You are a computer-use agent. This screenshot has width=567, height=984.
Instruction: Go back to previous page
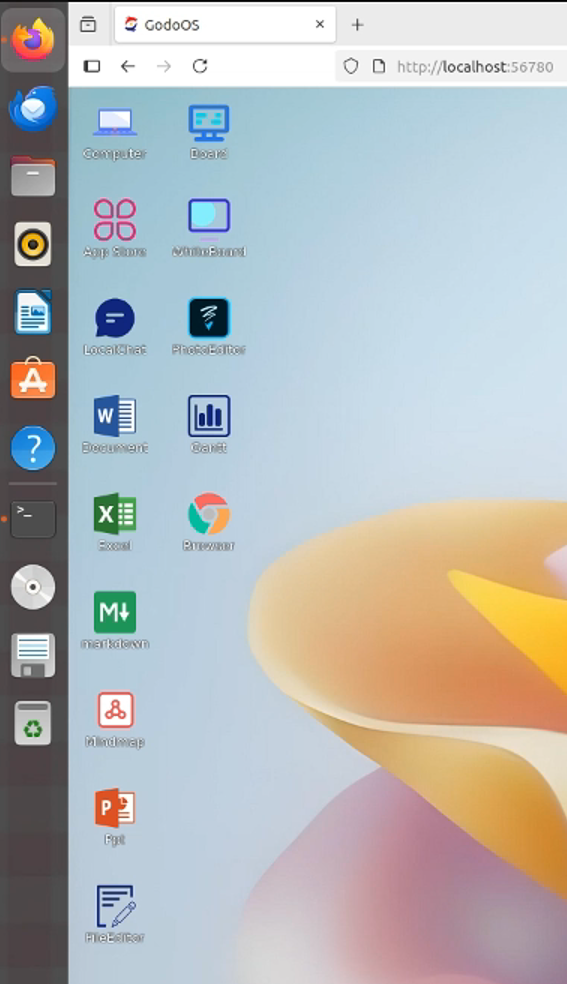[x=128, y=66]
